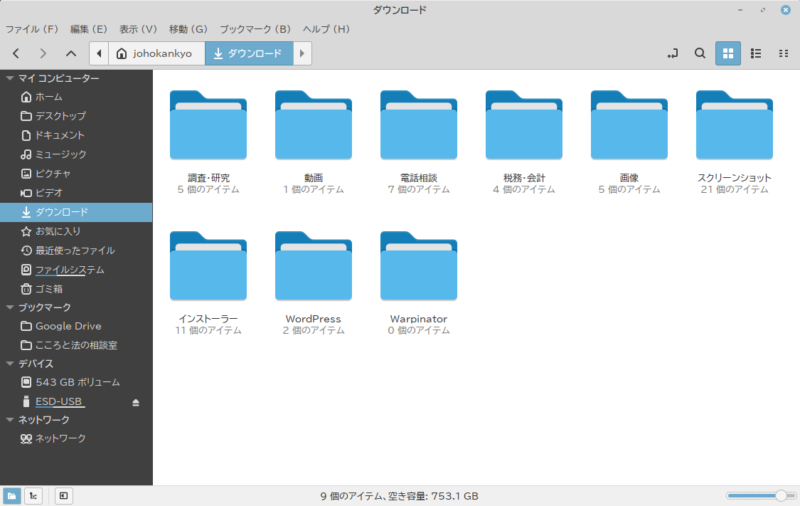Eject the ESD-USB device
The height and width of the screenshot is (506, 800).
(136, 402)
